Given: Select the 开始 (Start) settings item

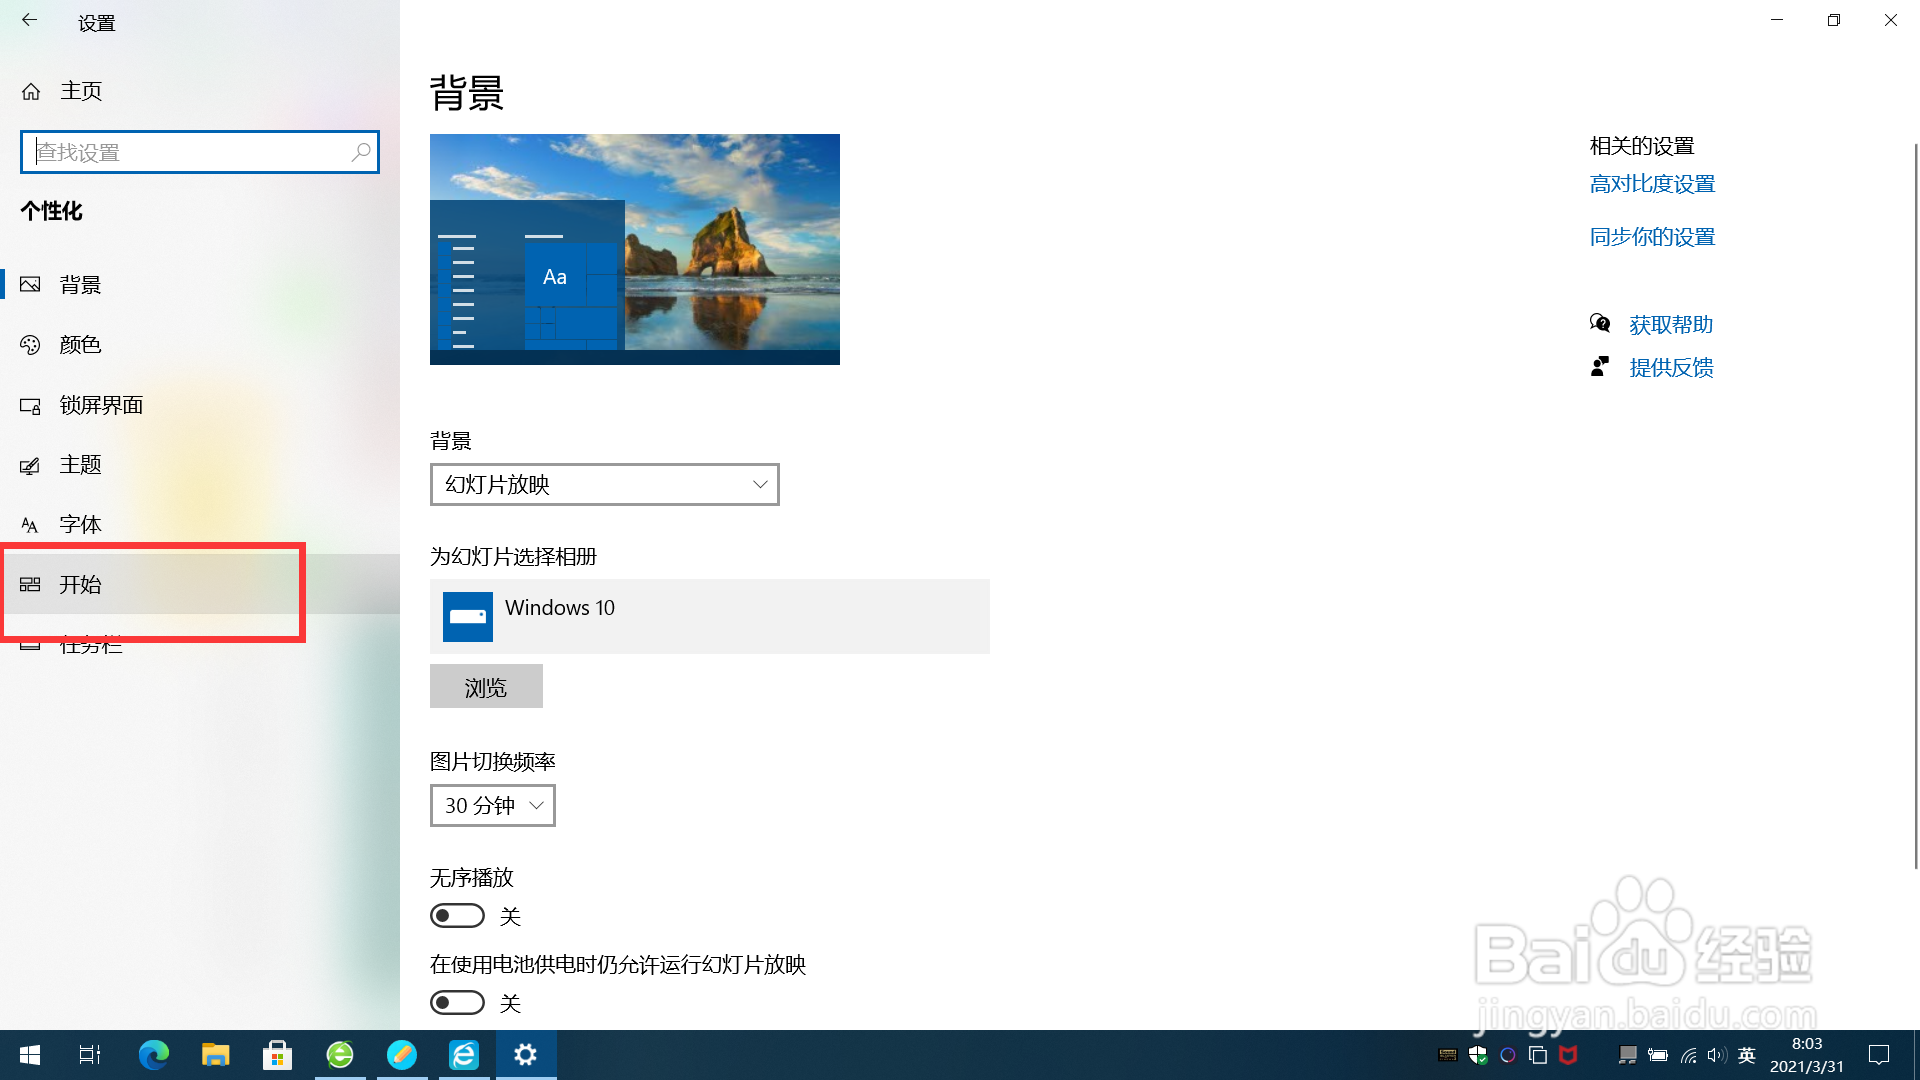Looking at the screenshot, I should (82, 584).
